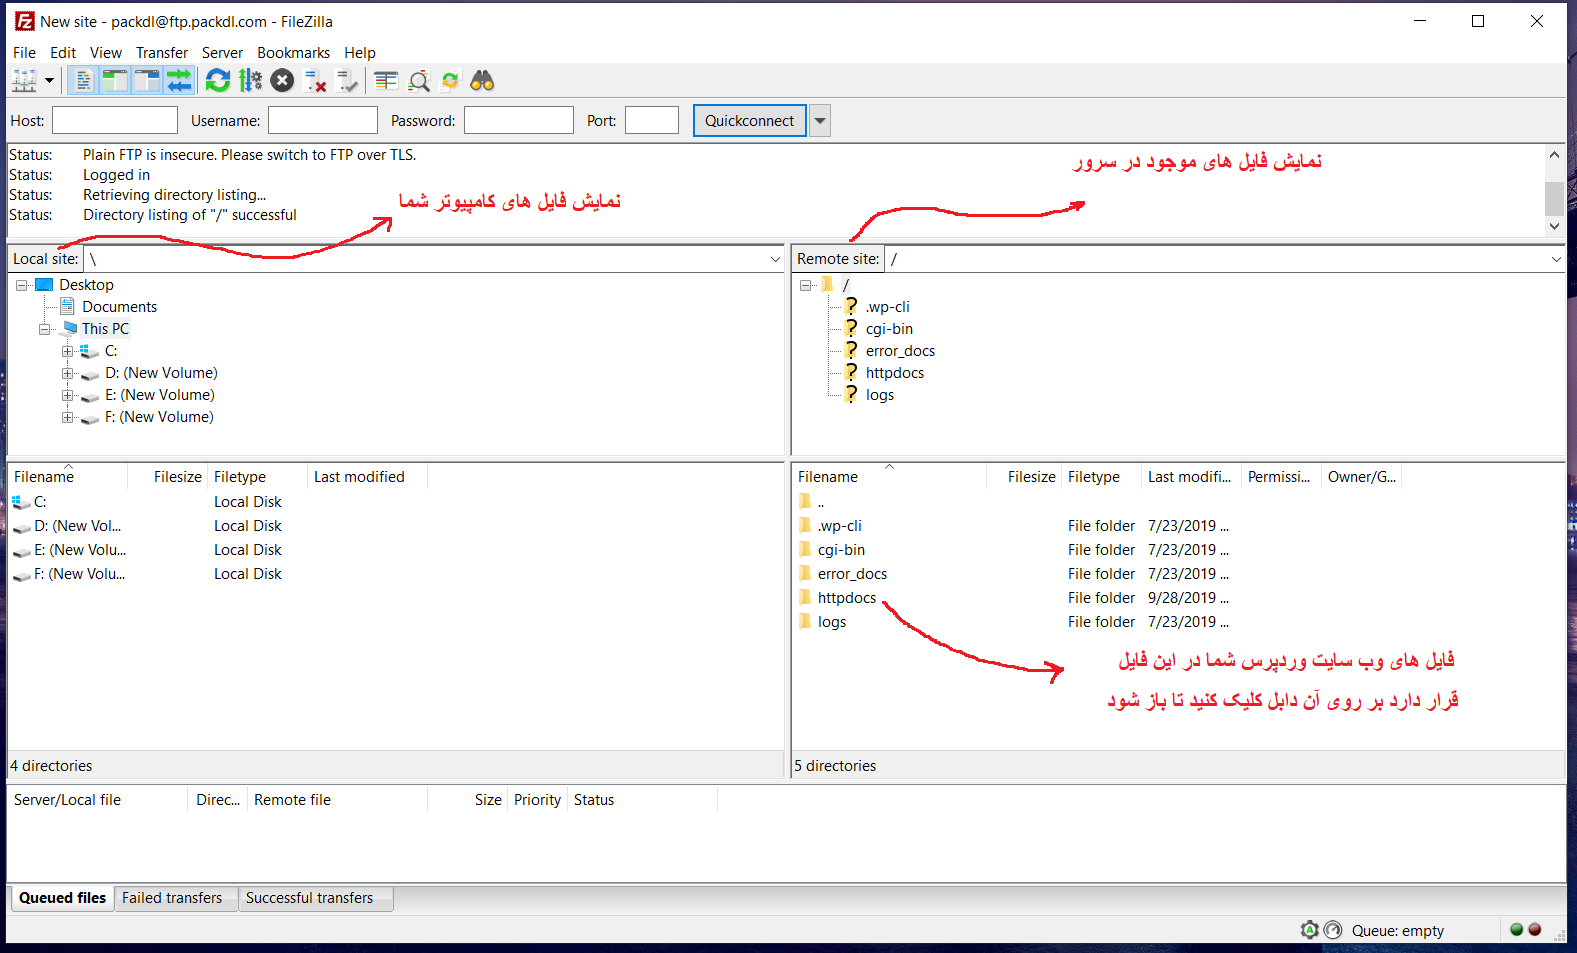Open the Site Manager icon

pos(24,81)
